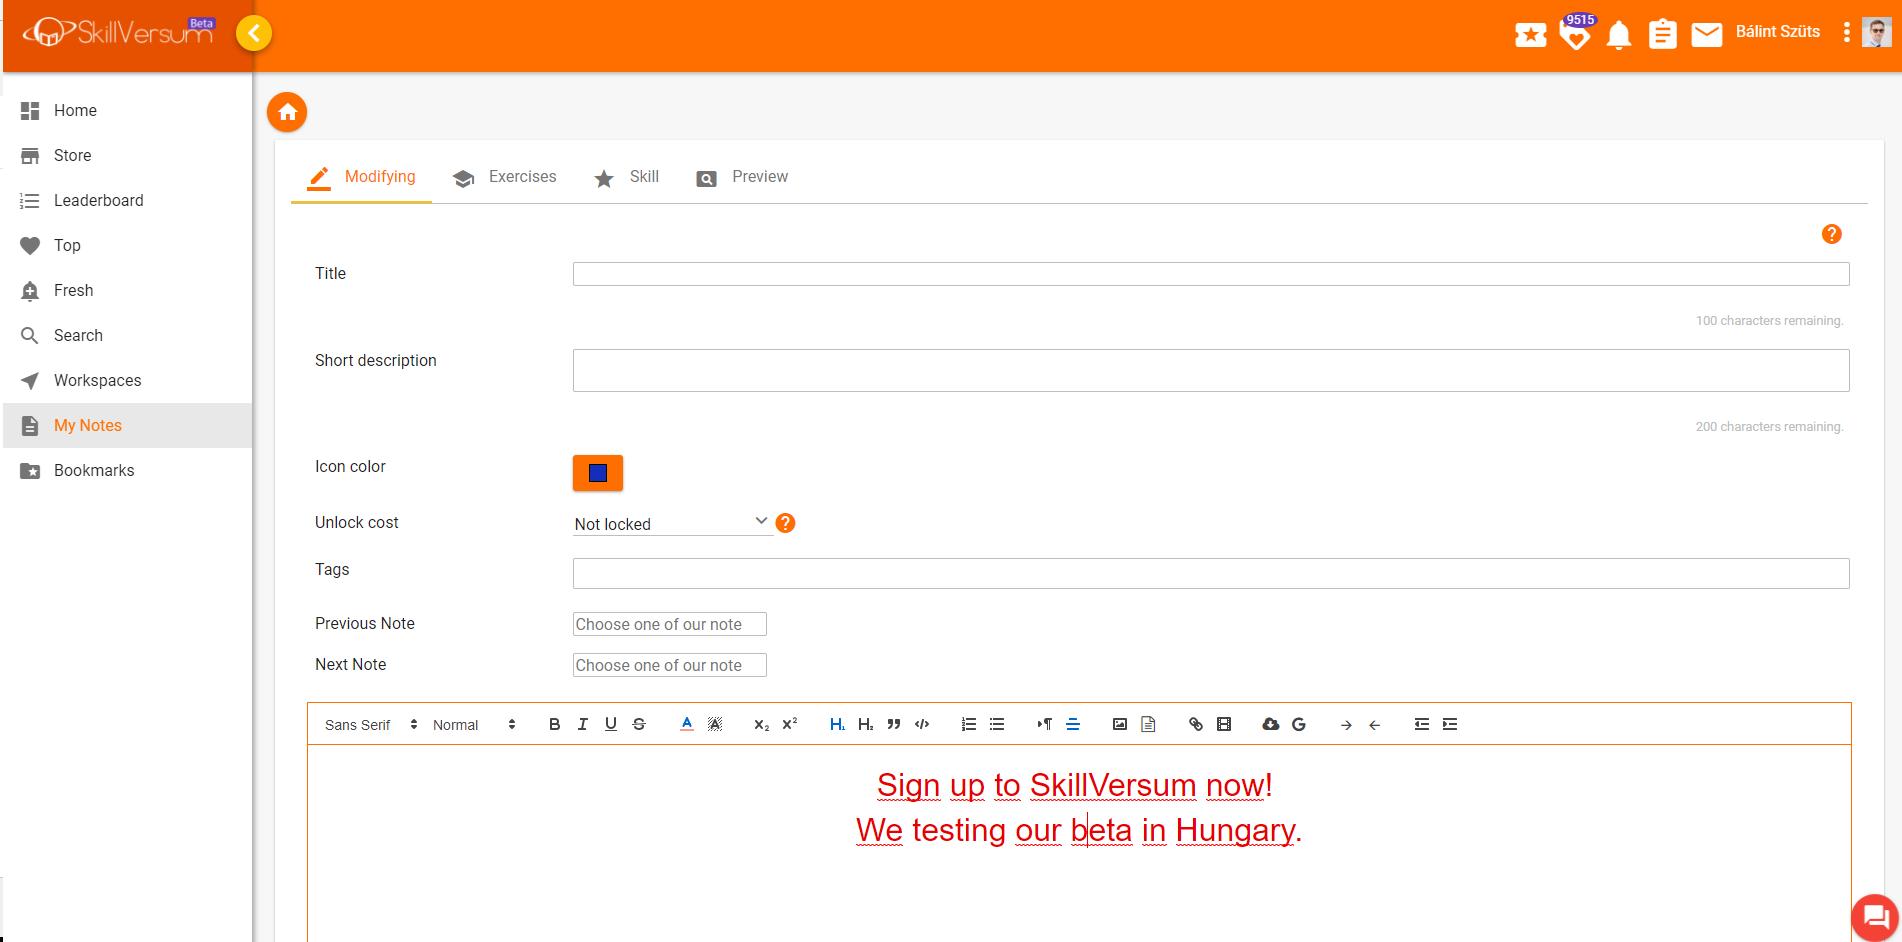Open the chat support bubble
The height and width of the screenshot is (942, 1902).
click(x=1875, y=917)
